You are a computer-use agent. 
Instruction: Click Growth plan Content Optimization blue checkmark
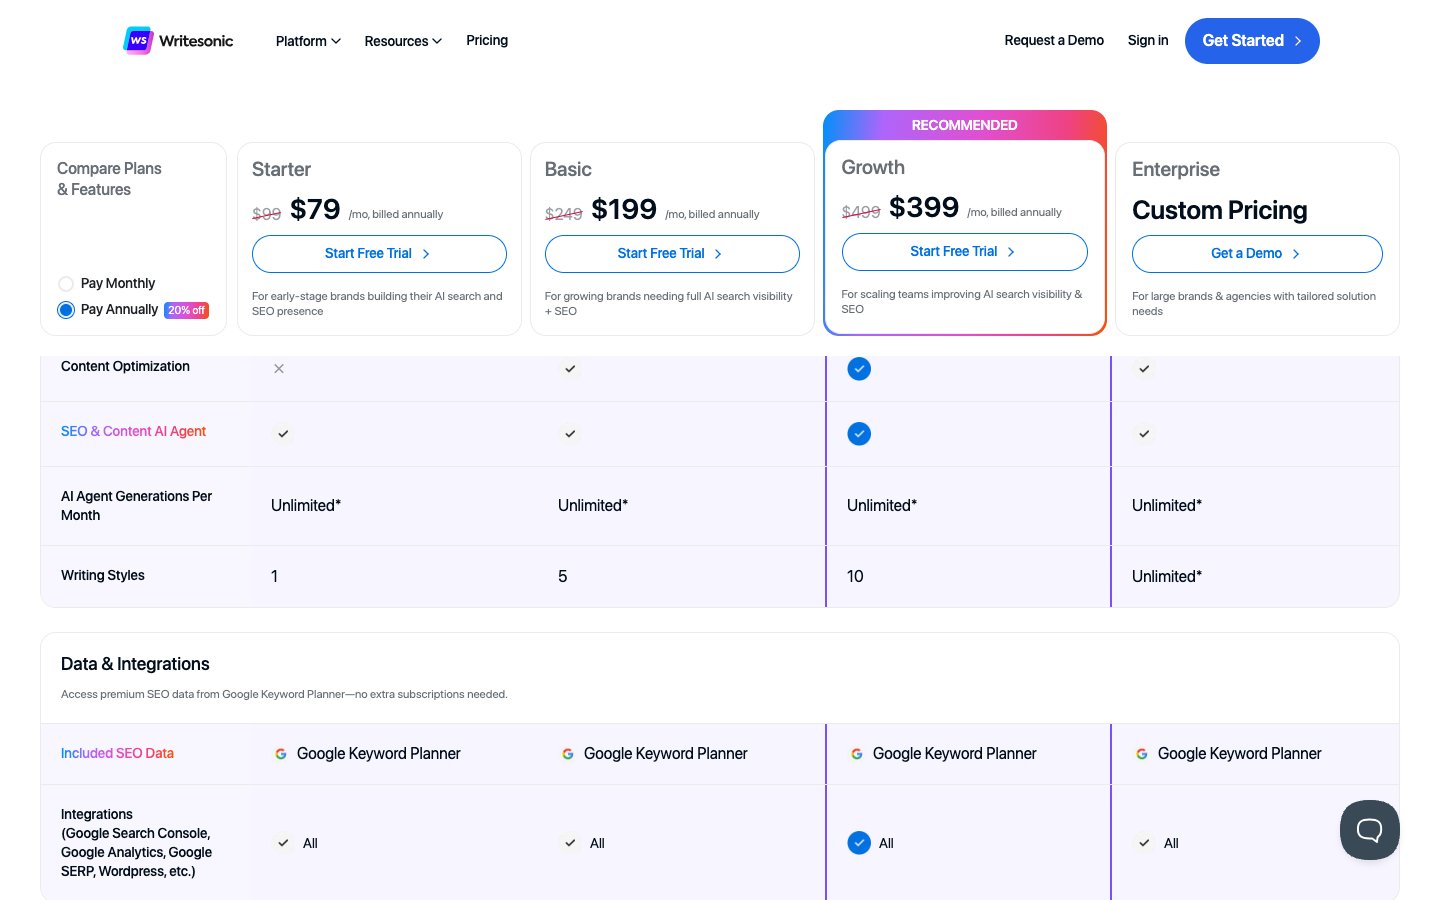point(859,369)
